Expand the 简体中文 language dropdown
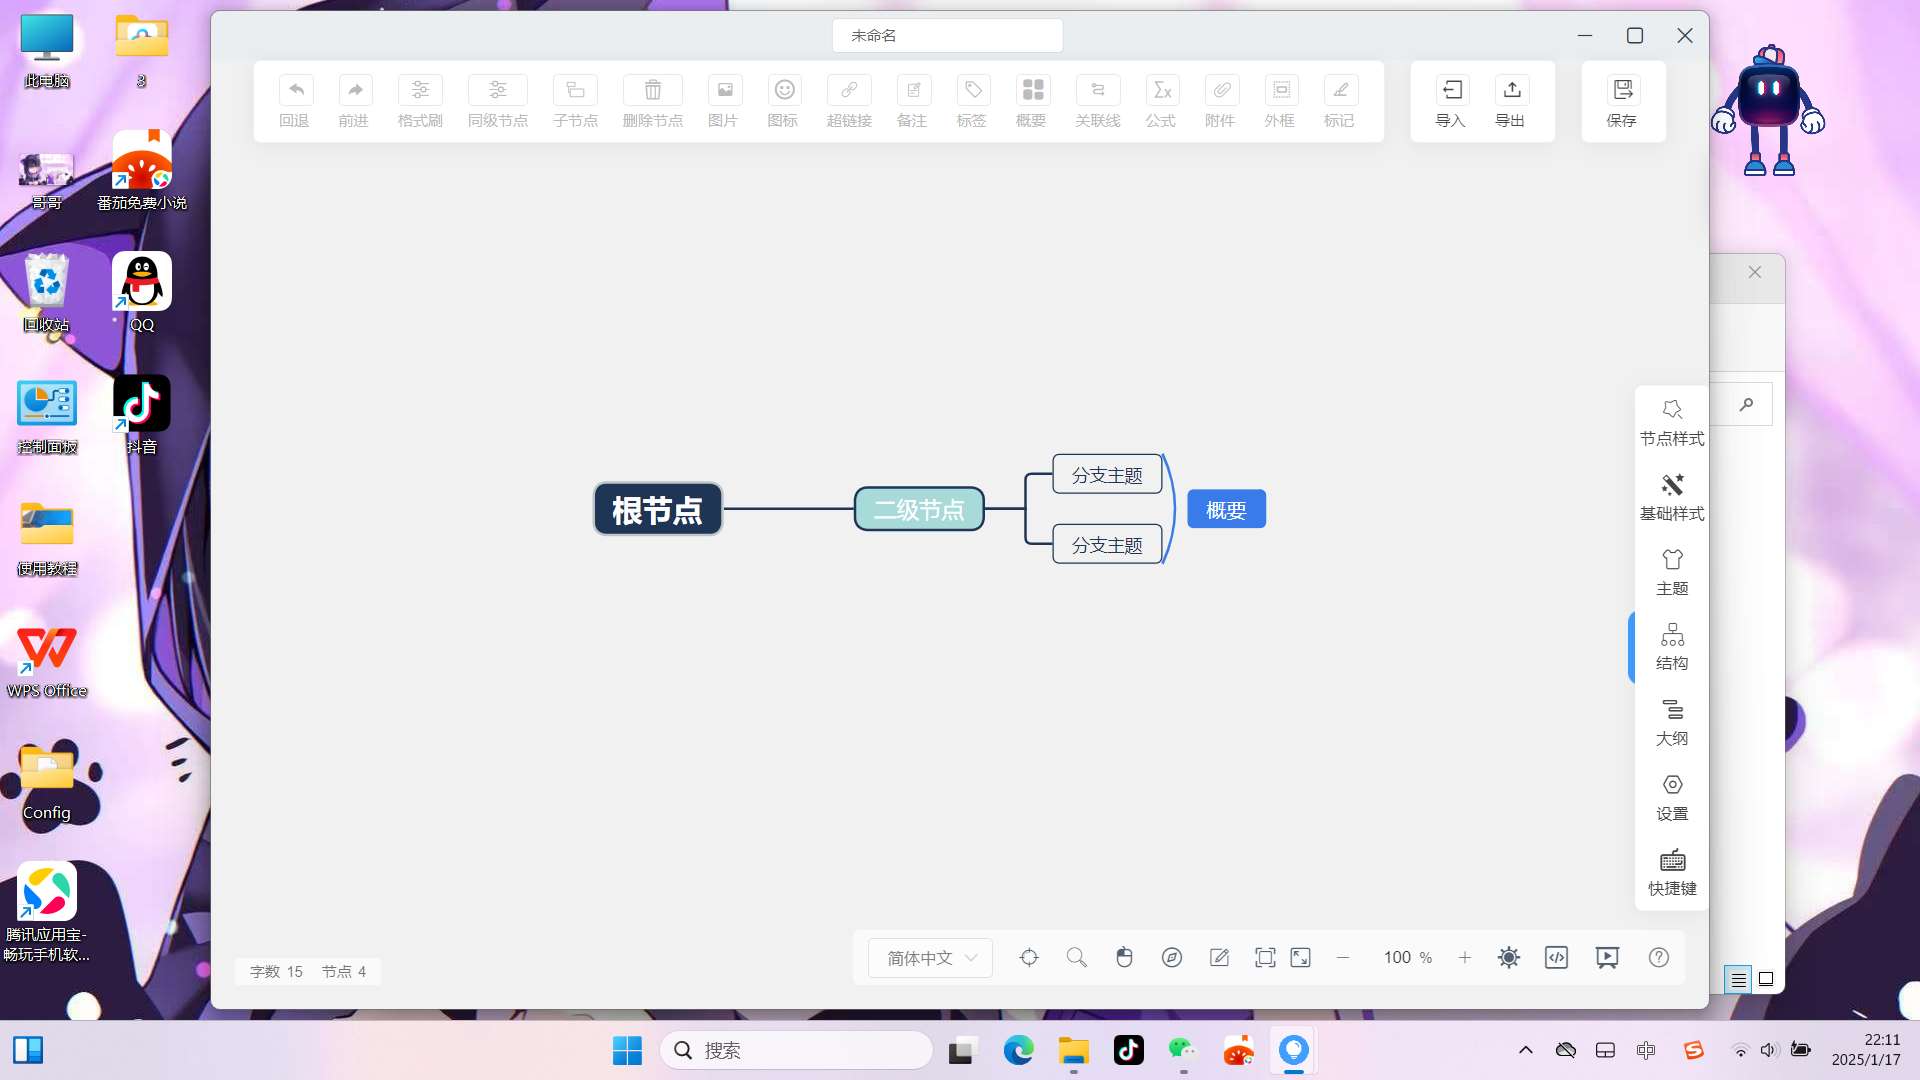 930,958
